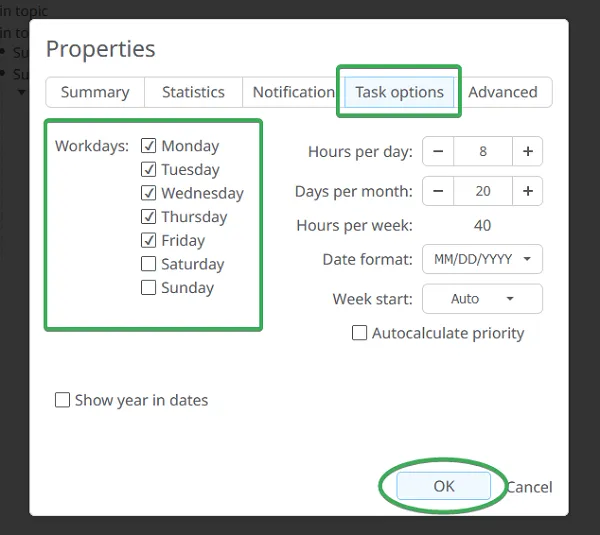Increase hours per day with plus button
Image resolution: width=600 pixels, height=535 pixels.
[x=527, y=152]
